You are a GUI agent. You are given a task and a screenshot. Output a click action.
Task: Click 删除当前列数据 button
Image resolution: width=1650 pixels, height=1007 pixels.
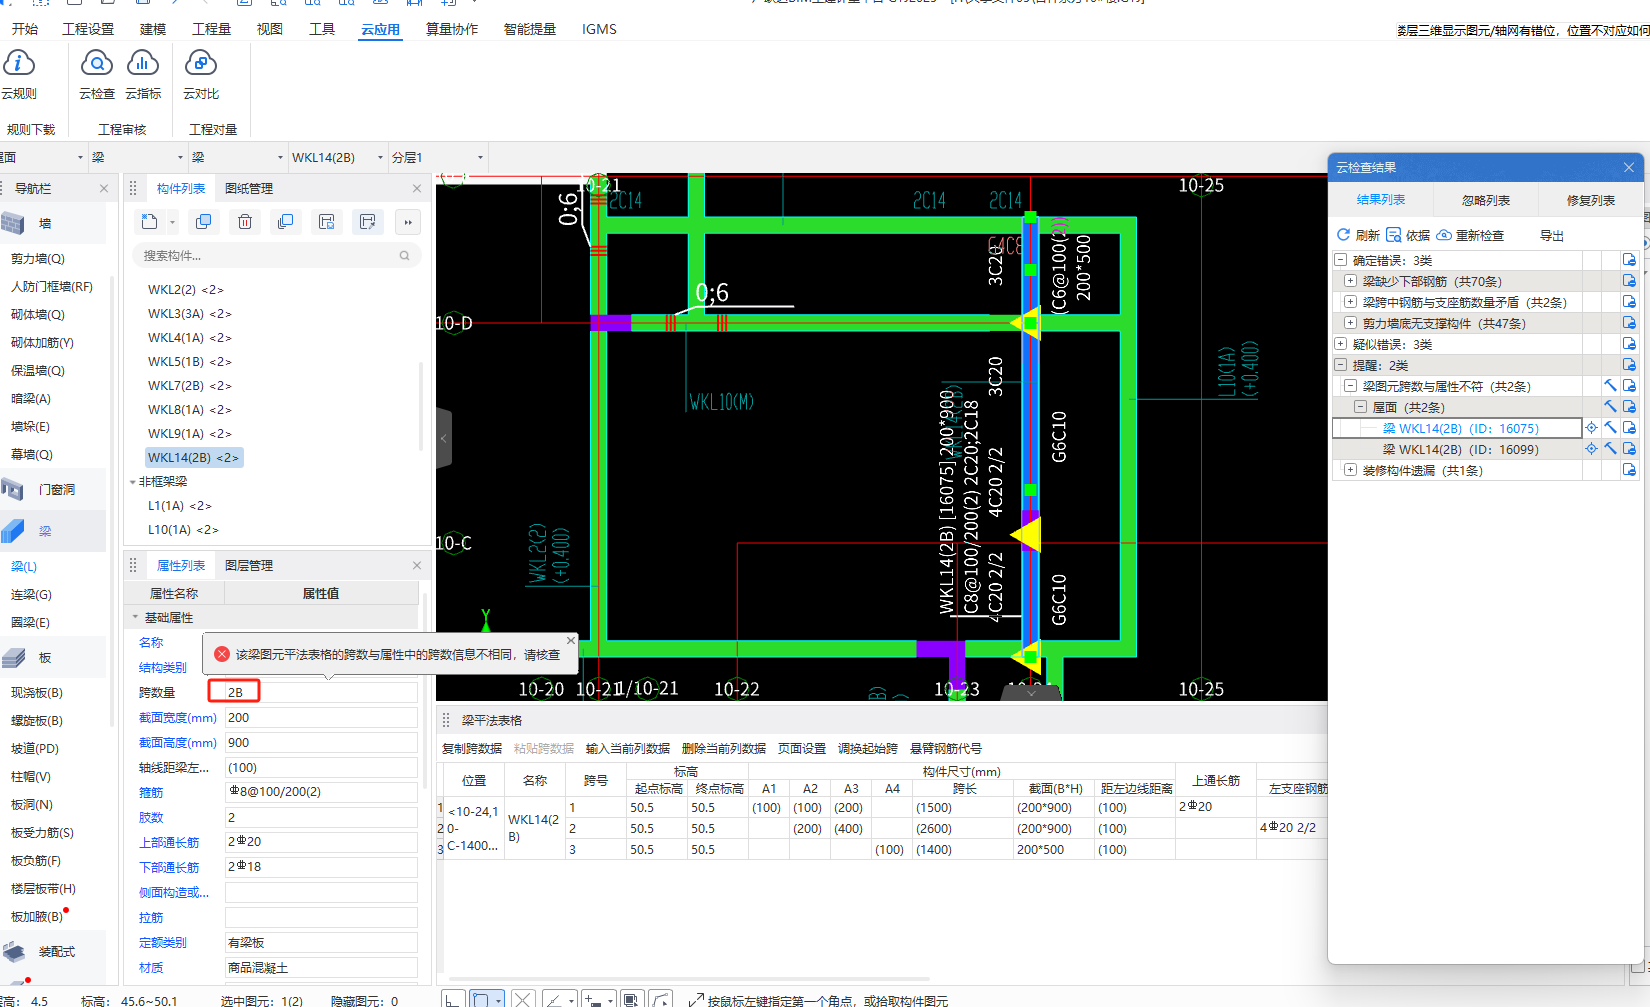click(x=724, y=748)
